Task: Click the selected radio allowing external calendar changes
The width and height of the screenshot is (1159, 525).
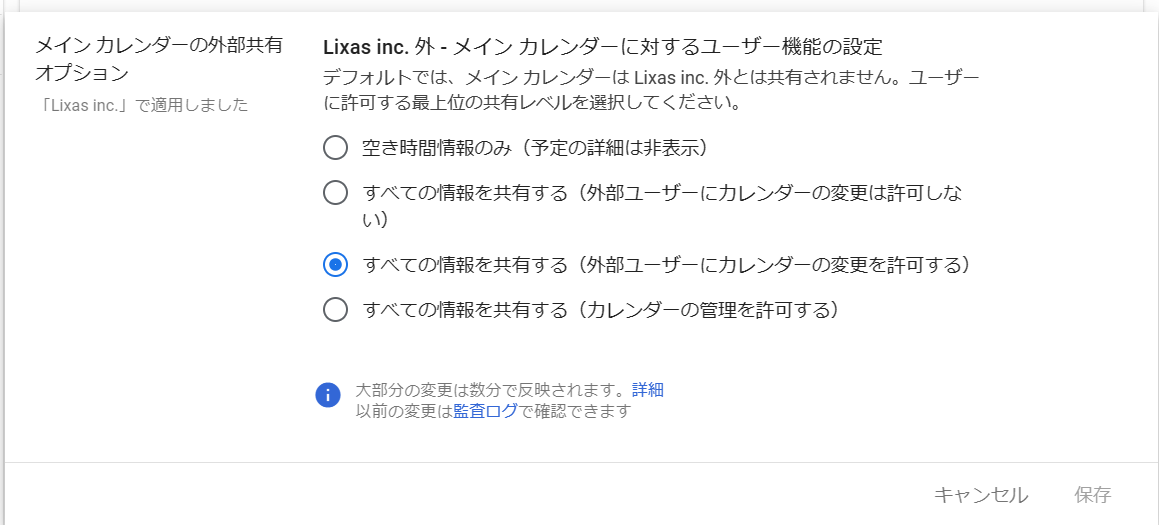Action: 336,264
